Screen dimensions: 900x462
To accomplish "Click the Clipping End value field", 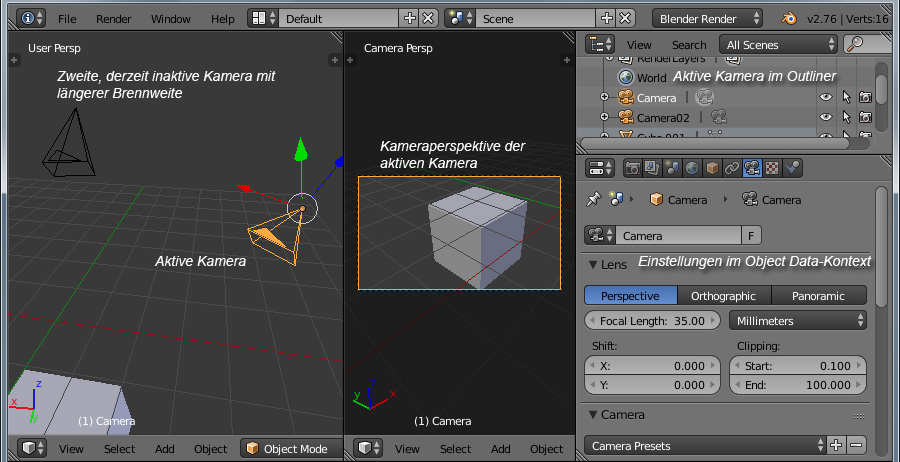I will (797, 384).
